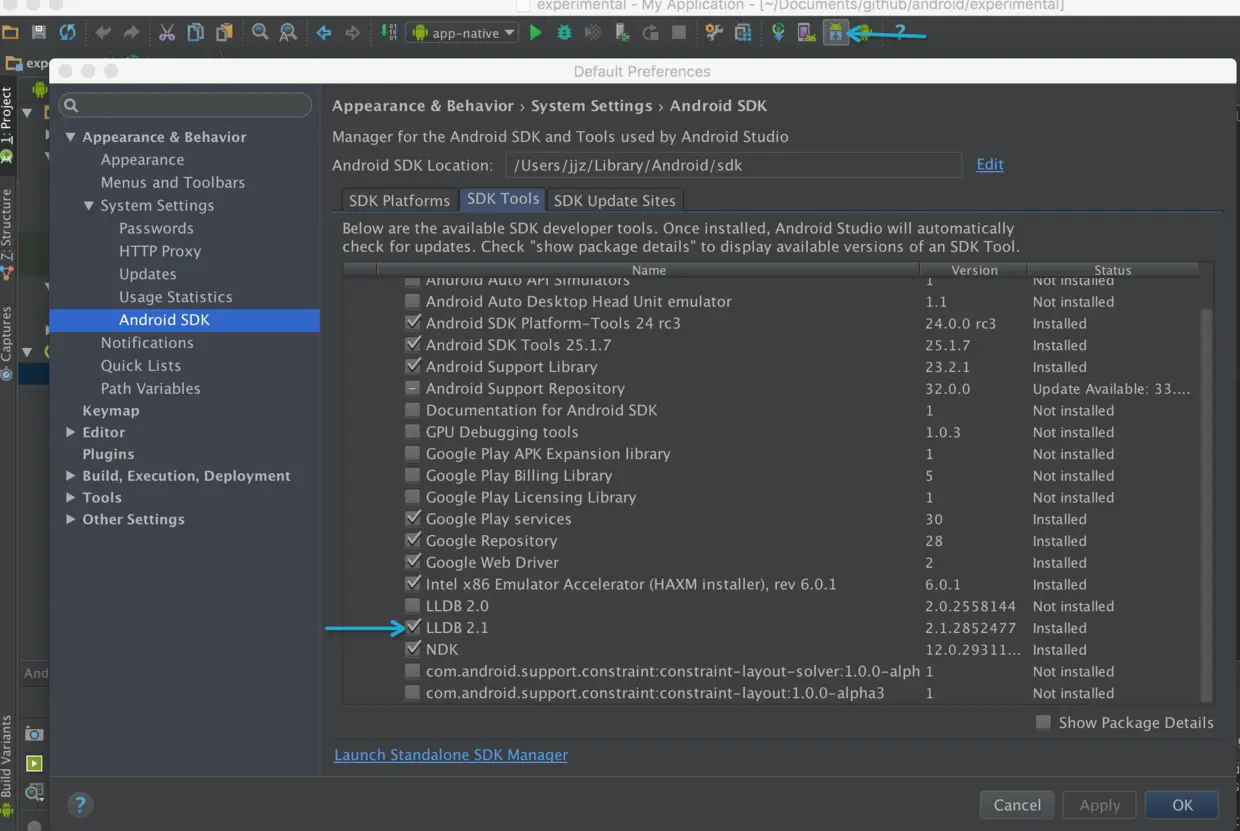The height and width of the screenshot is (831, 1240).
Task: Click the help question mark button
Action: 80,805
